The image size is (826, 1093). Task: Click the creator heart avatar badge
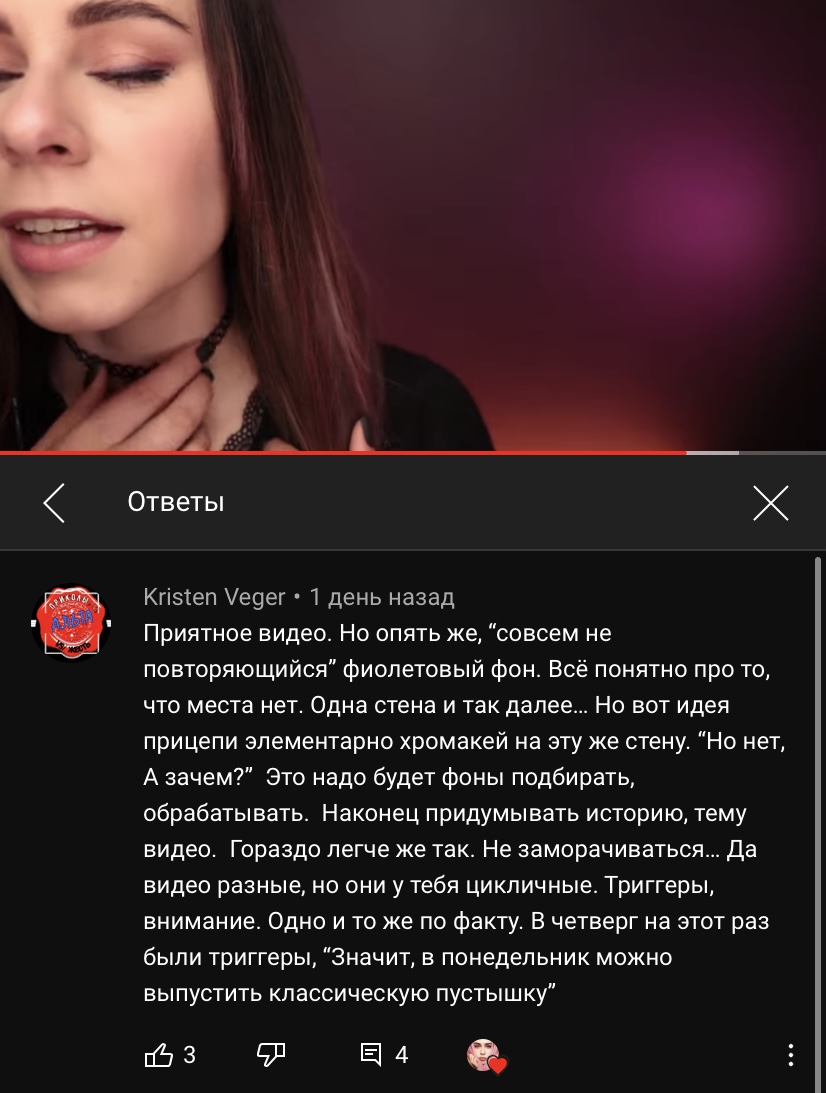(486, 1055)
